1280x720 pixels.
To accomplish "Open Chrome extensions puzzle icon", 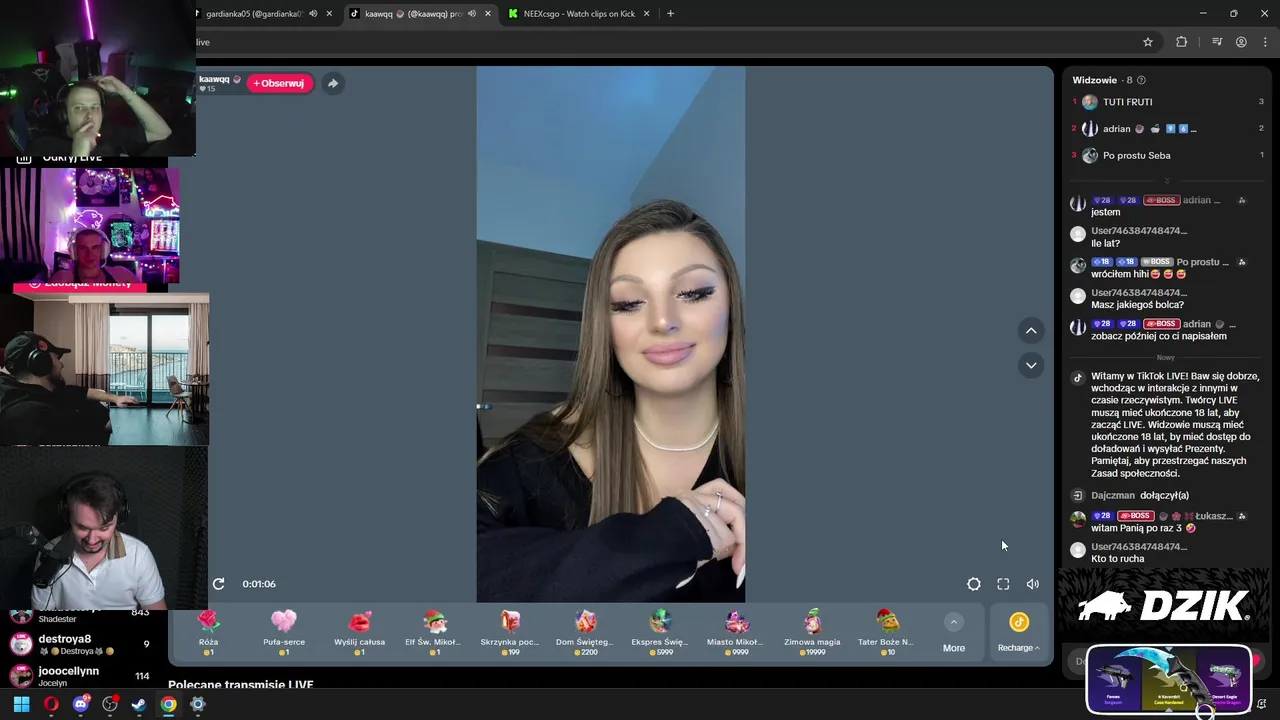I will tap(1181, 42).
